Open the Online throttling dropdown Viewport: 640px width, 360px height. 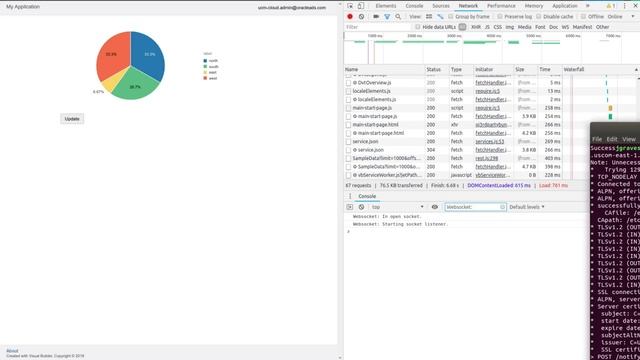tap(620, 17)
